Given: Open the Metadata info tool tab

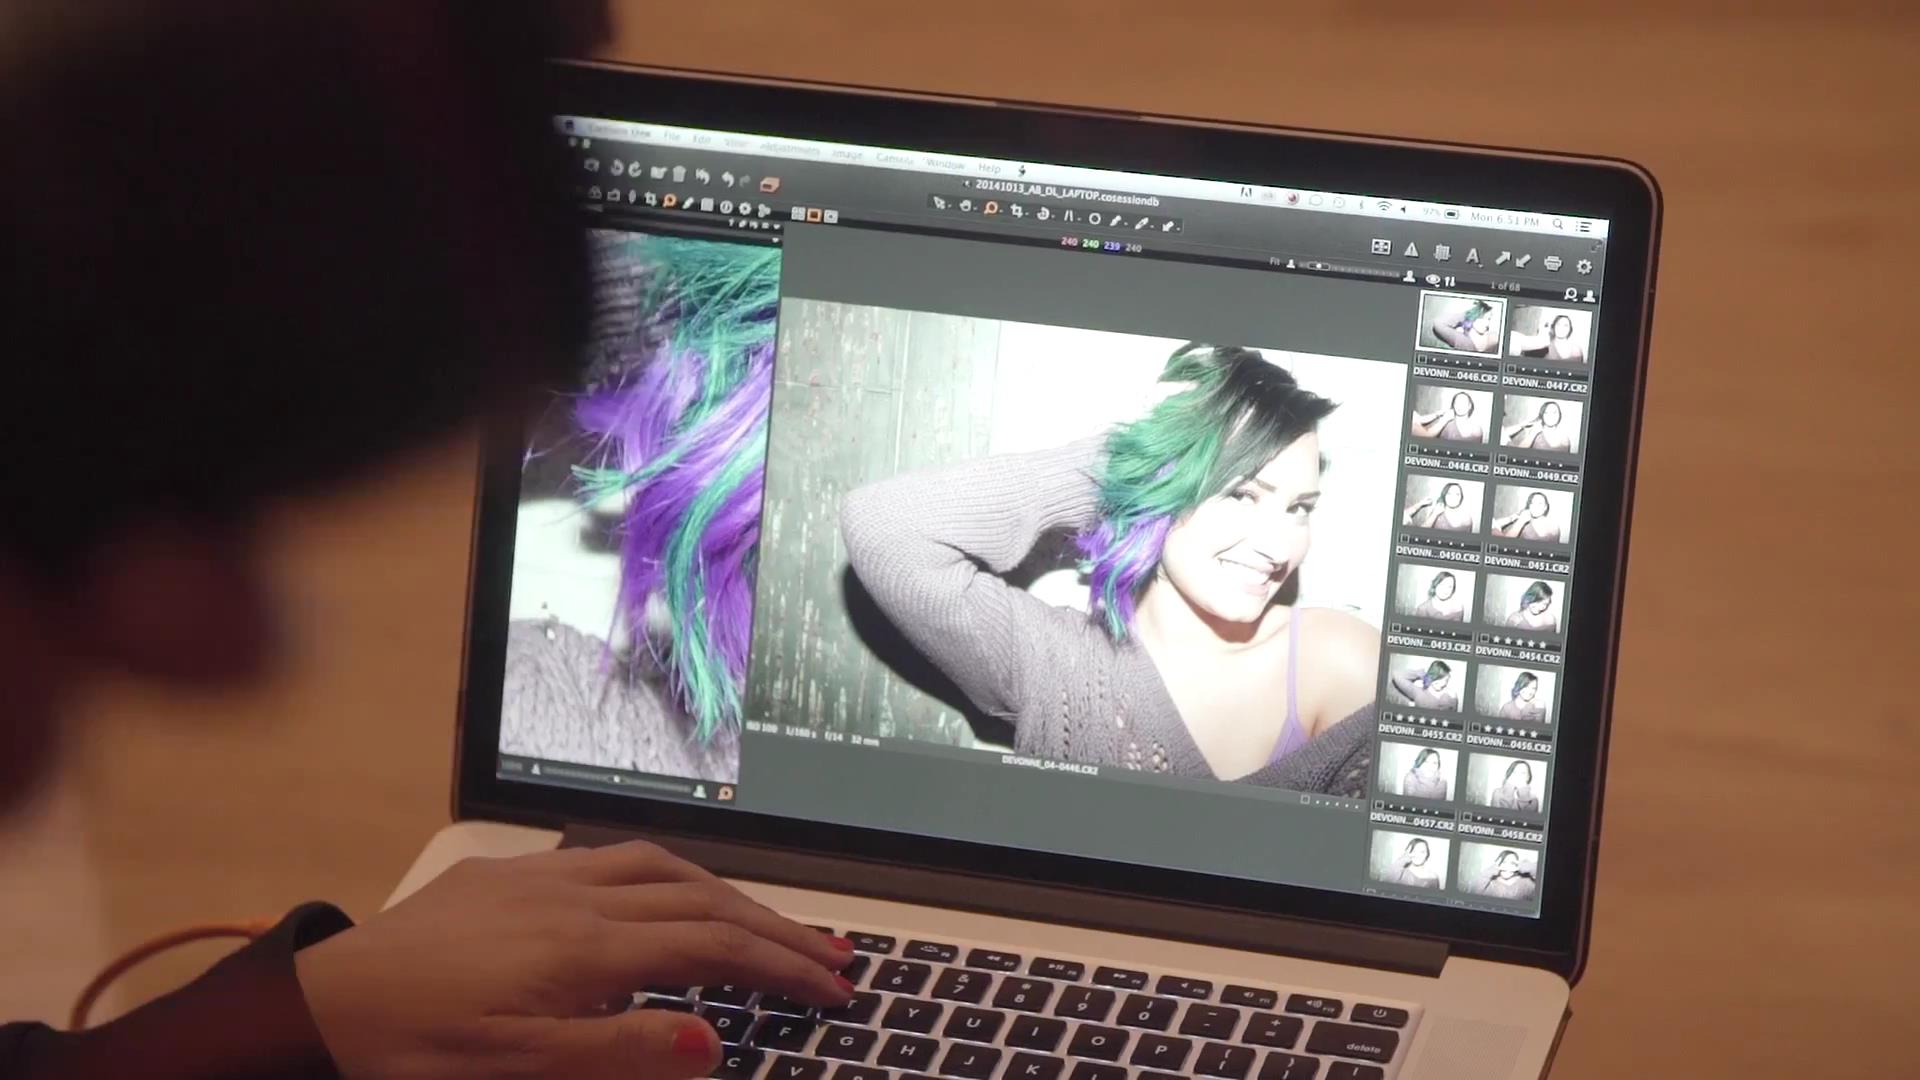Looking at the screenshot, I should coord(726,207).
